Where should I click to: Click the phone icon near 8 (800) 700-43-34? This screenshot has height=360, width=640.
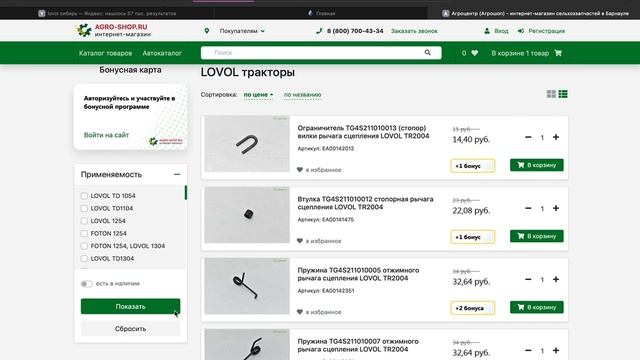(x=319, y=31)
